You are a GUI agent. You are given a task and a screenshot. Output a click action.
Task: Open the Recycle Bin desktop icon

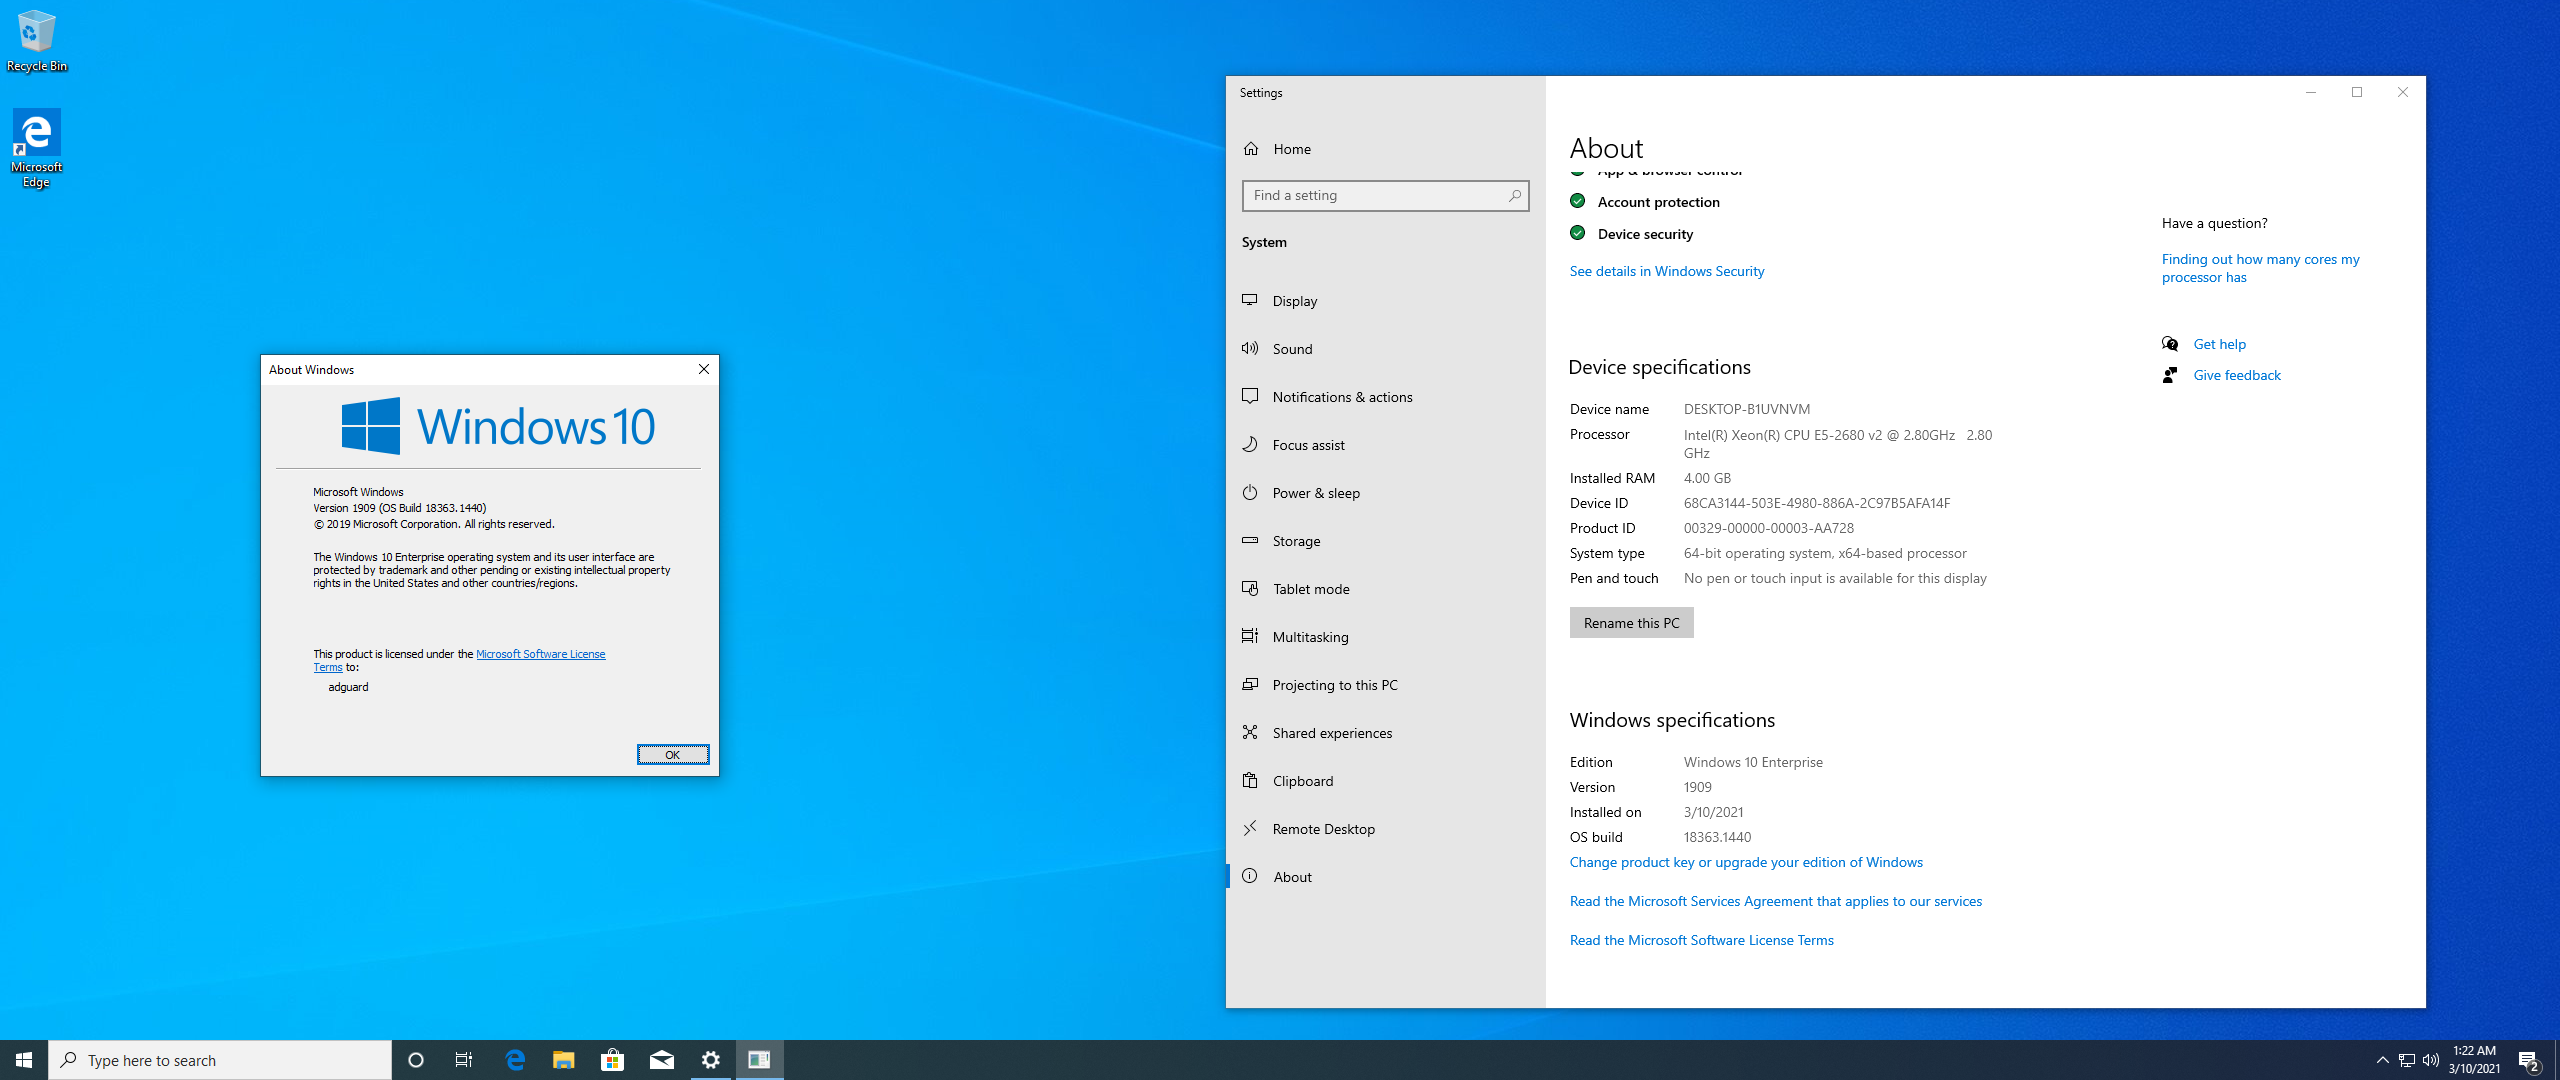coord(37,41)
